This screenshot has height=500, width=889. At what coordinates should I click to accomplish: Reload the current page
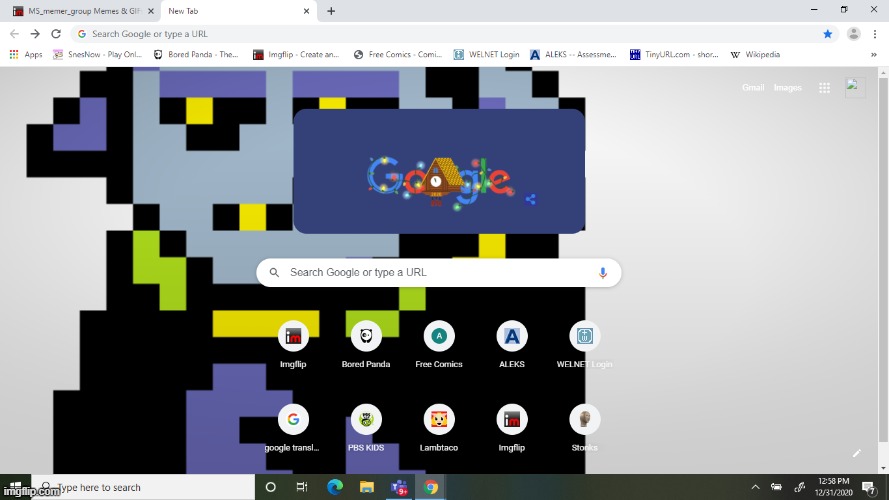click(x=56, y=34)
